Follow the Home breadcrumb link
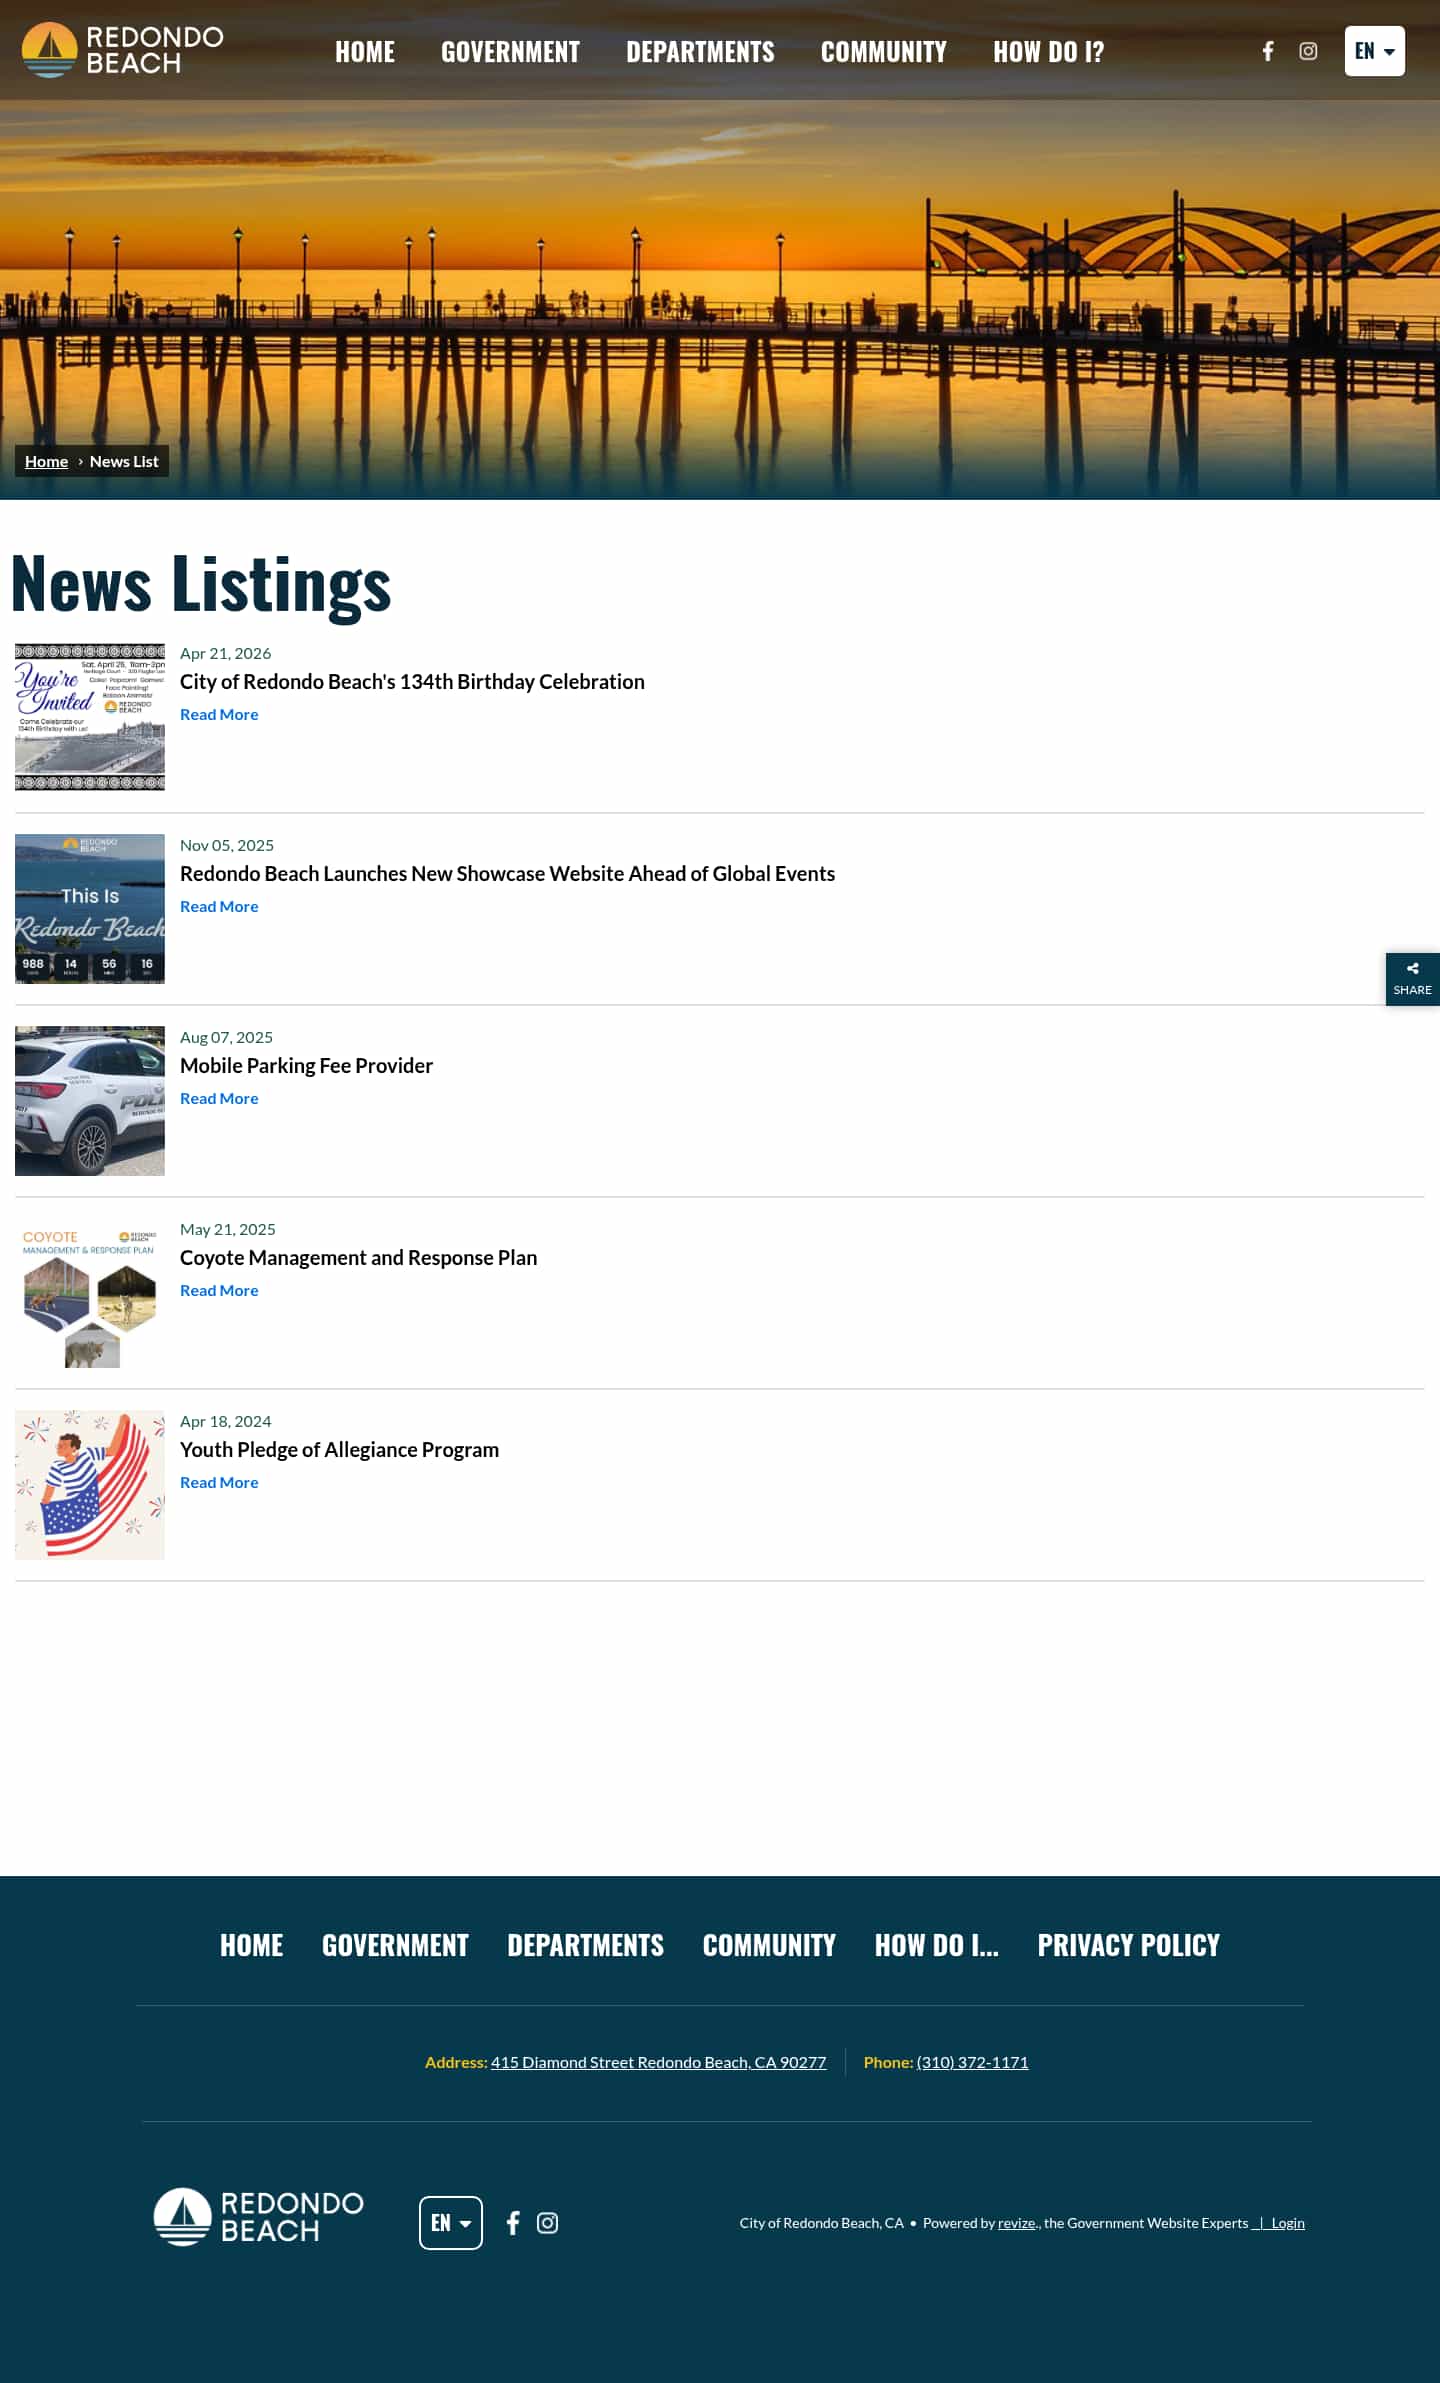 (46, 461)
